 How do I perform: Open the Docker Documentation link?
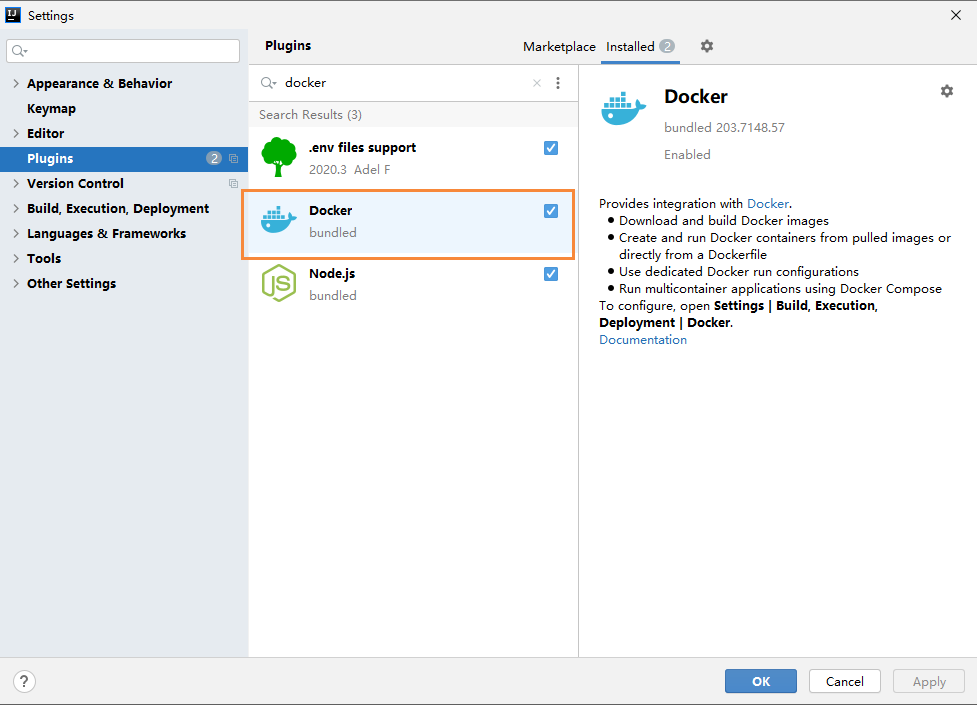(643, 340)
